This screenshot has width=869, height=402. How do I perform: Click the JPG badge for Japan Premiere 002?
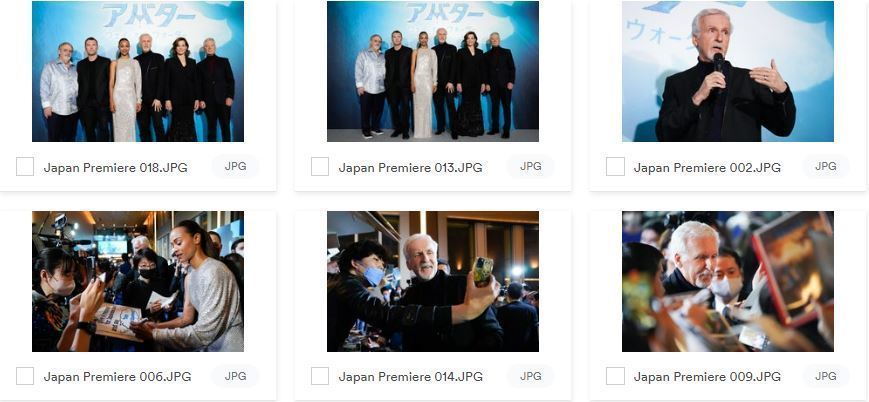826,166
